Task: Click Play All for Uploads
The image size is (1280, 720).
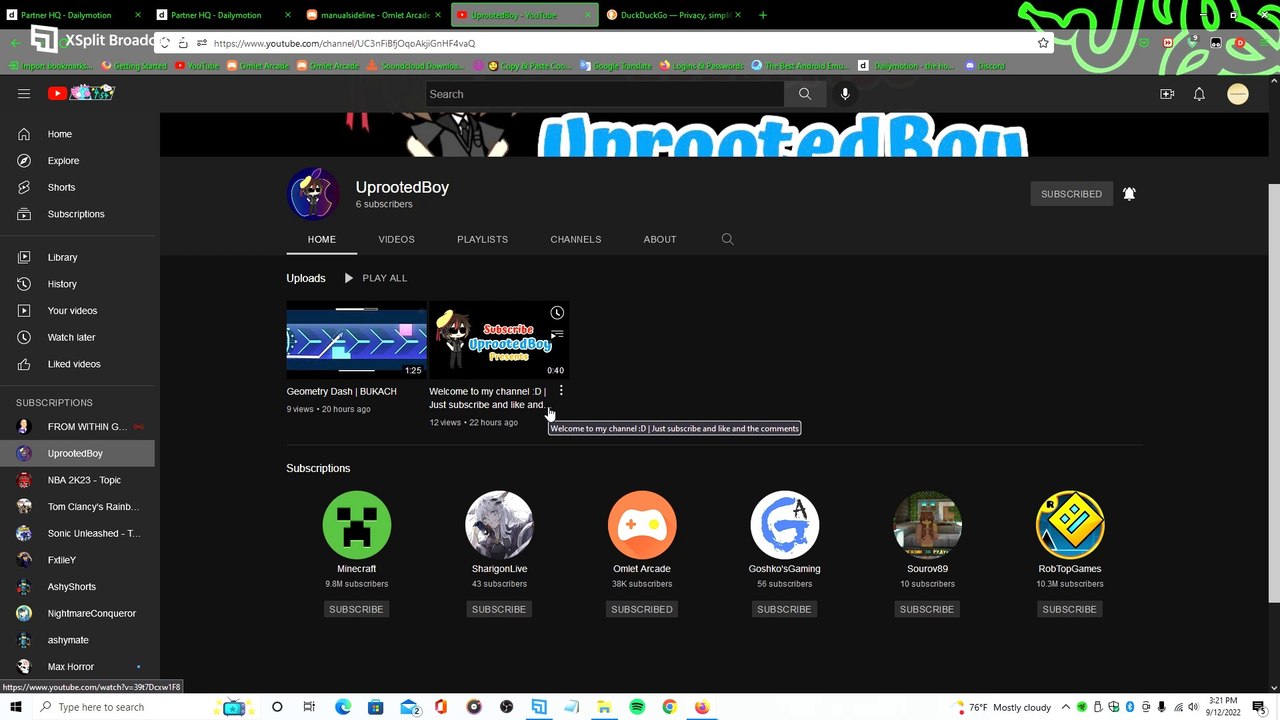Action: (x=375, y=278)
